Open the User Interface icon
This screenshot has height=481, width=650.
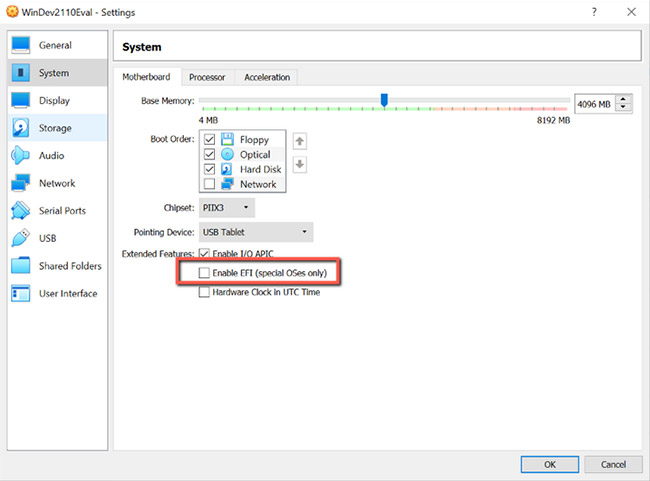20,293
